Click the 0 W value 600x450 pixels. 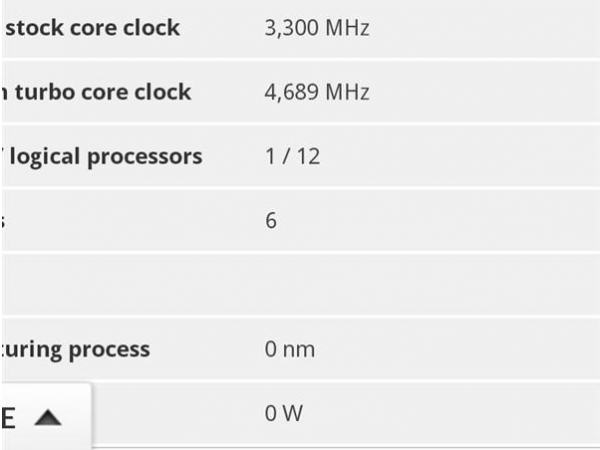[x=284, y=413]
